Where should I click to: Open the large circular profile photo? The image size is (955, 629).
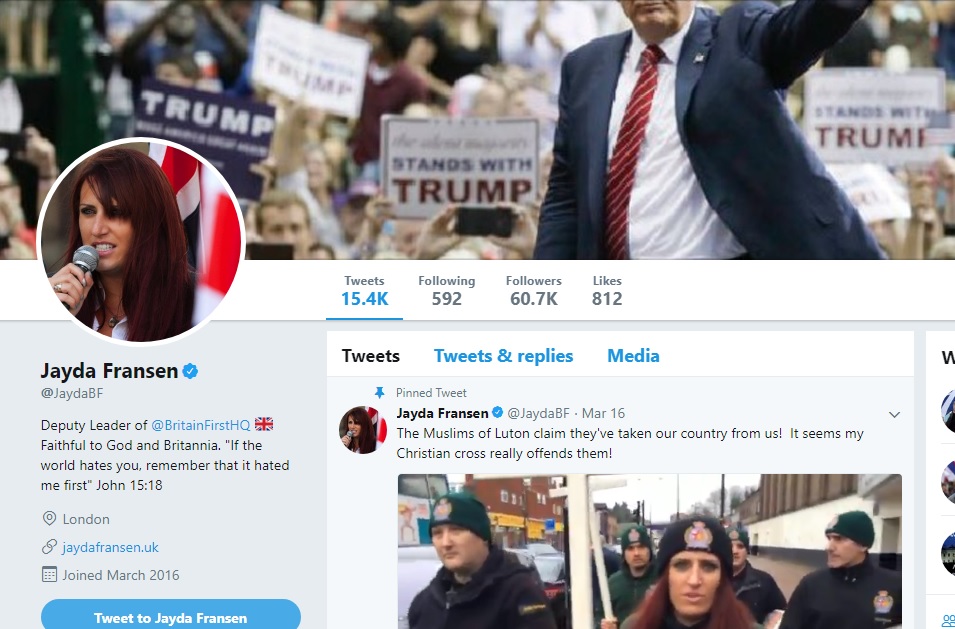click(141, 241)
